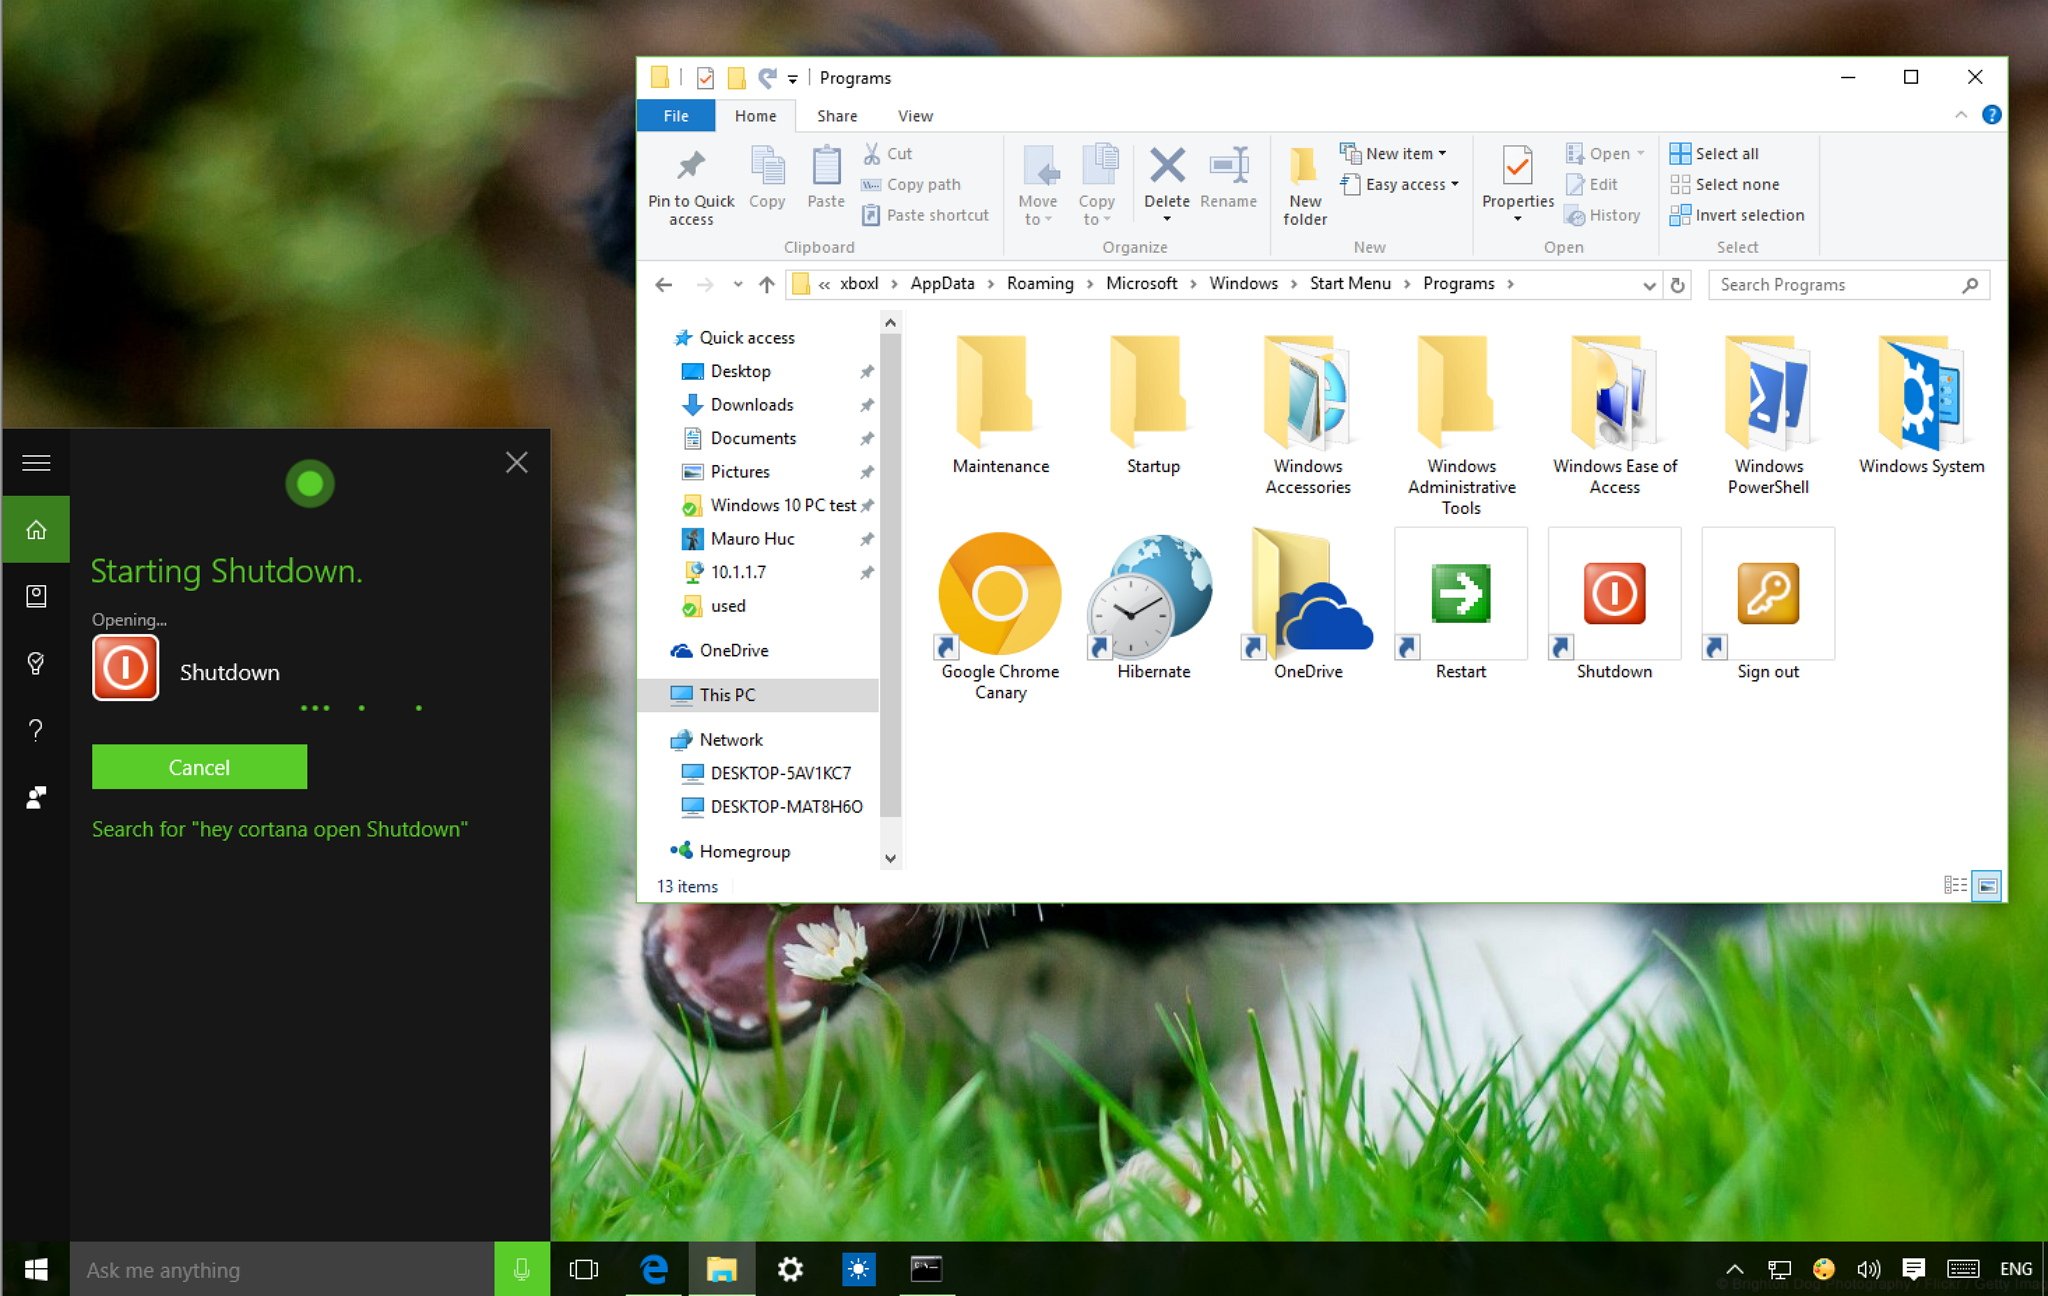Image resolution: width=2048 pixels, height=1296 pixels.
Task: Open the Easy access dropdown
Action: (1400, 184)
